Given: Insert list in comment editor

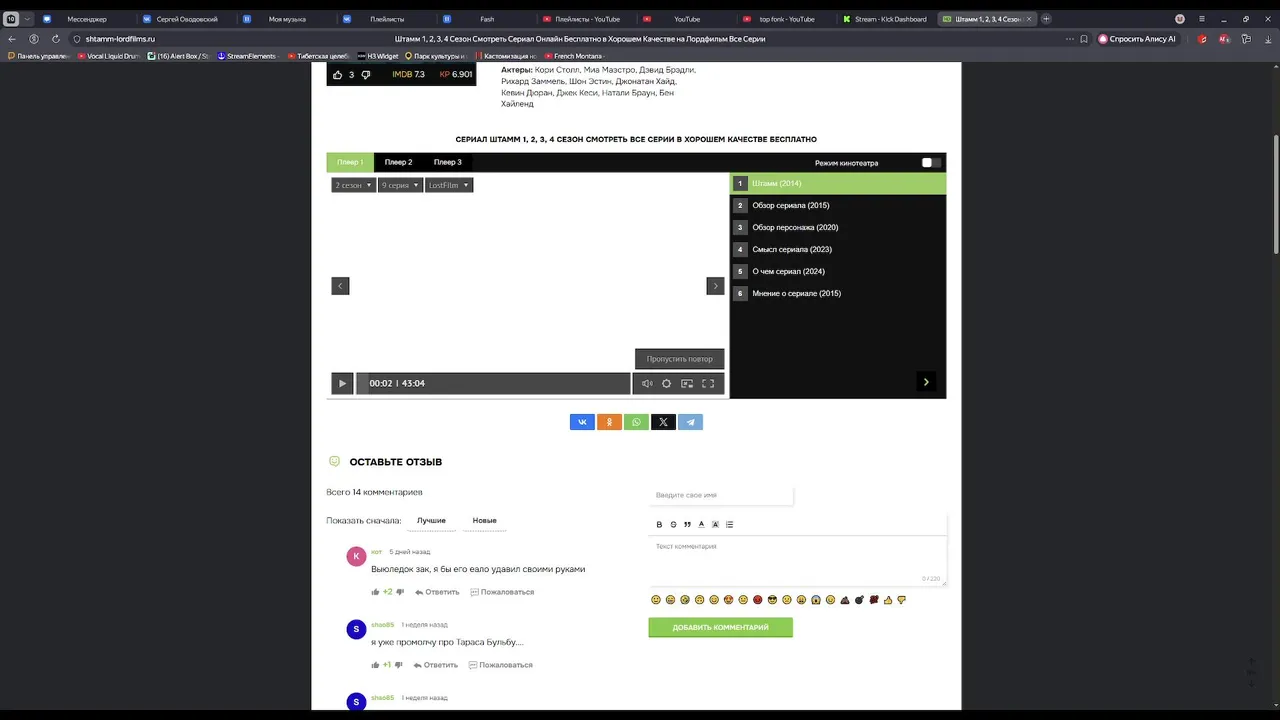Looking at the screenshot, I should click(x=729, y=524).
